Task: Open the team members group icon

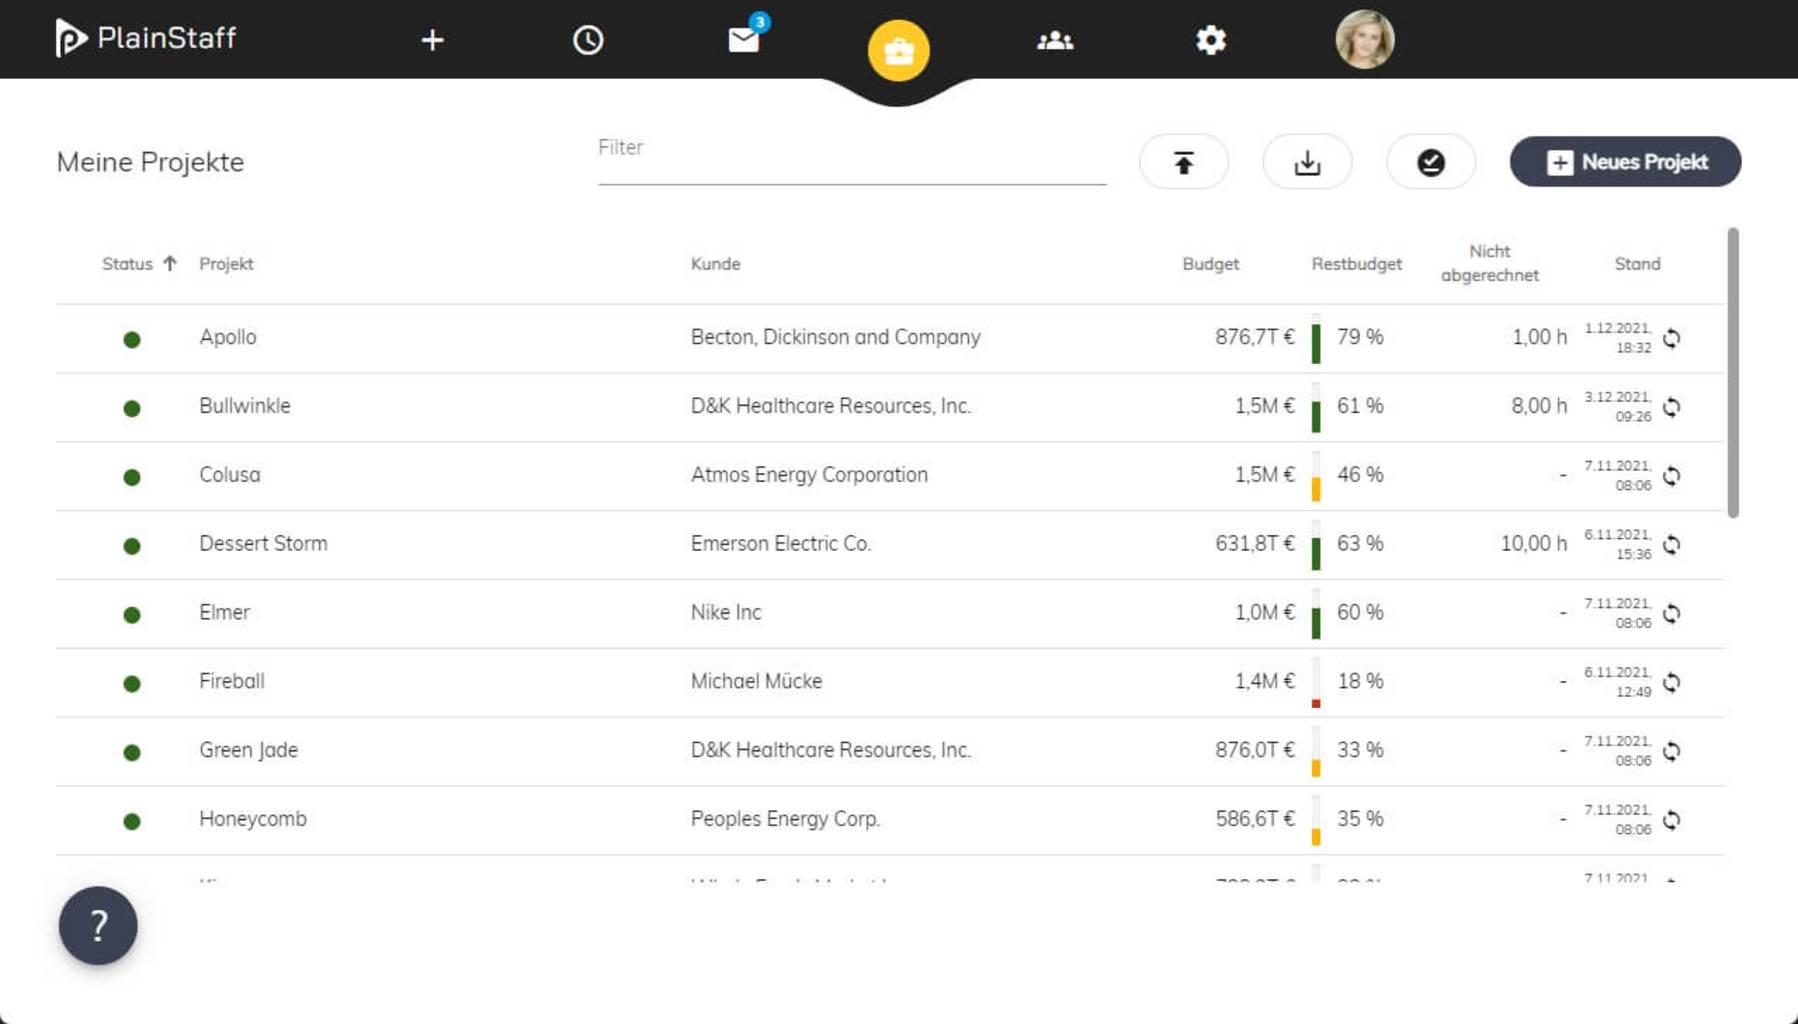Action: [x=1055, y=40]
